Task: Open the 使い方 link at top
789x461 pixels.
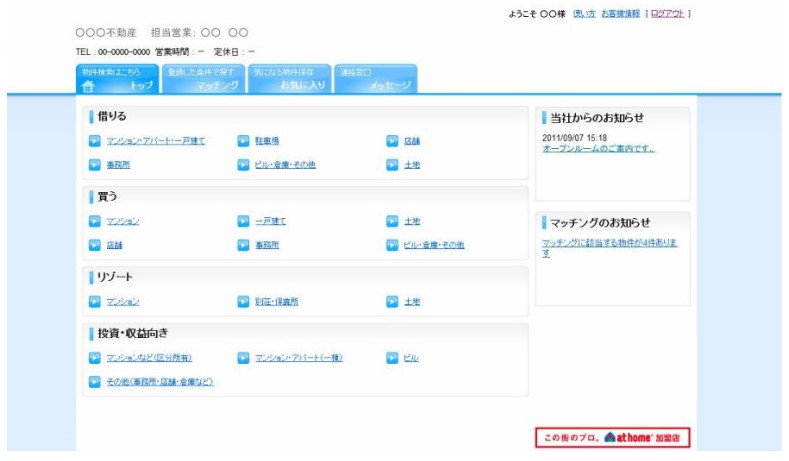Action: coord(584,14)
